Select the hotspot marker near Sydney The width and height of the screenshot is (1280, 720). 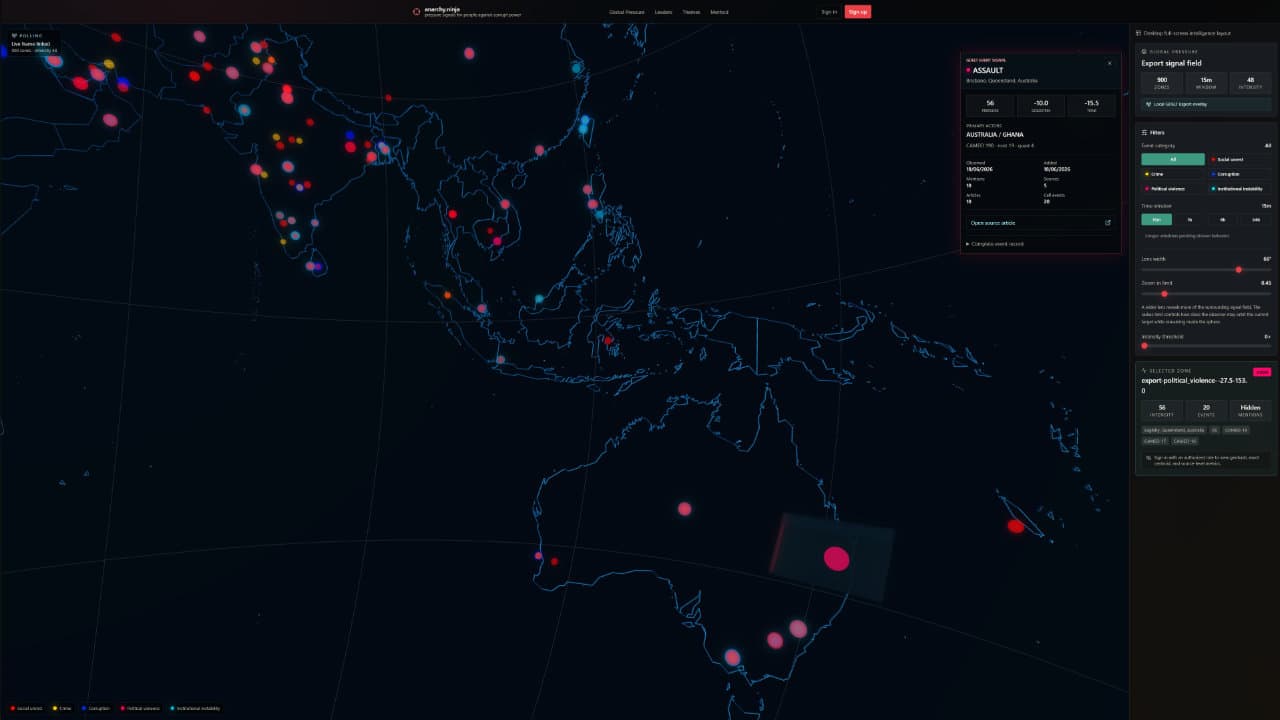[x=798, y=628]
